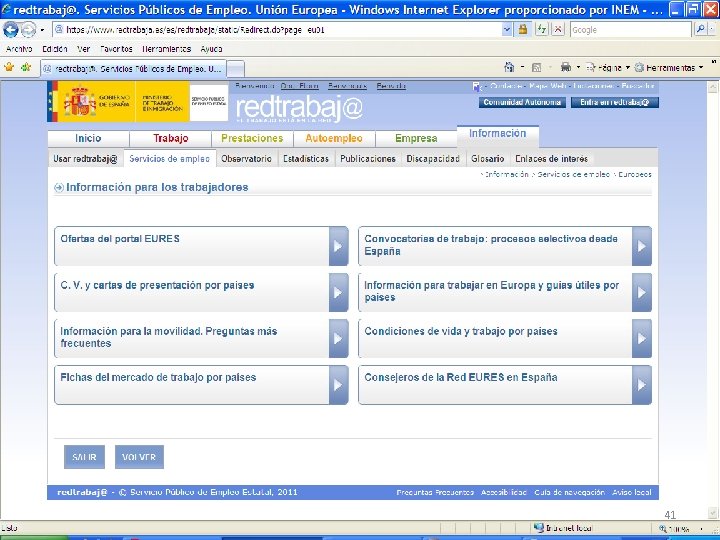The height and width of the screenshot is (540, 720).
Task: Open the Ofertas del portal EURES link
Action: pos(120,239)
